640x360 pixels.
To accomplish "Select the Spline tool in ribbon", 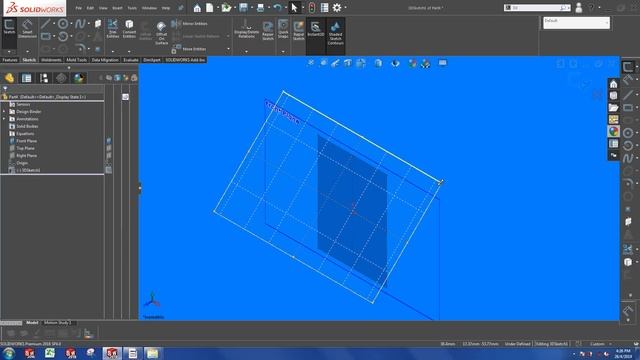I will click(80, 24).
